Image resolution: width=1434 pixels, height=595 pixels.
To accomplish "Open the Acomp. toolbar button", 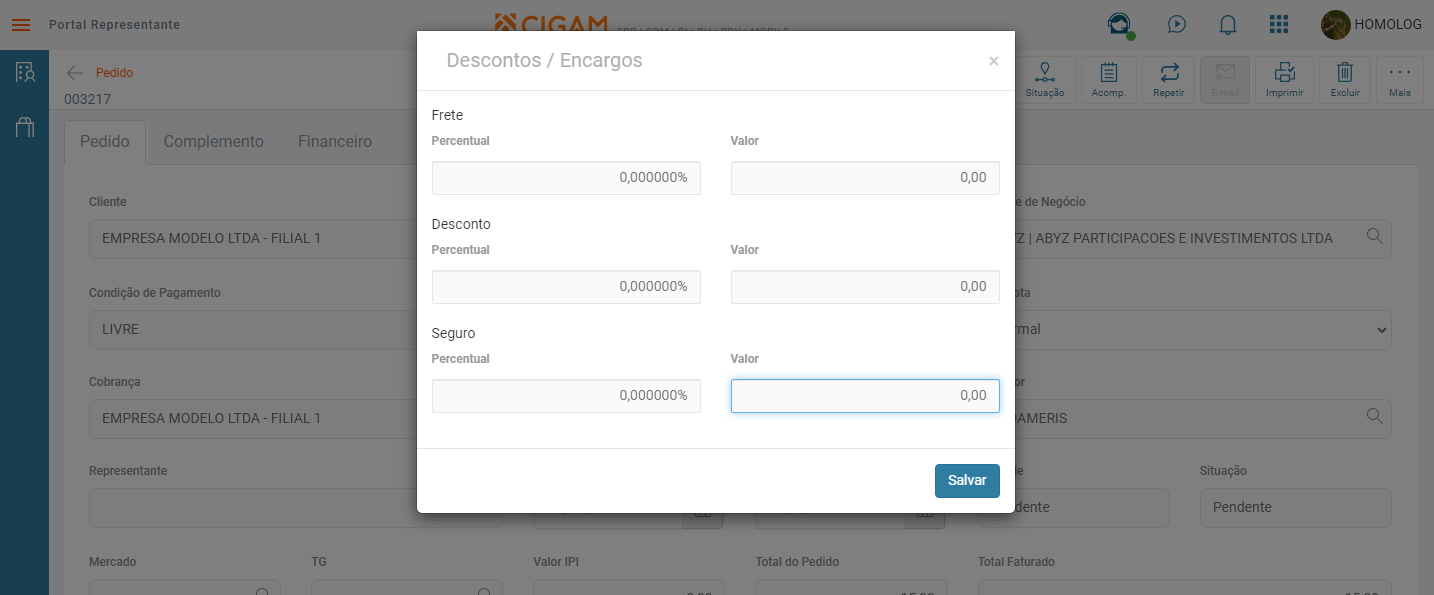I will (1108, 80).
